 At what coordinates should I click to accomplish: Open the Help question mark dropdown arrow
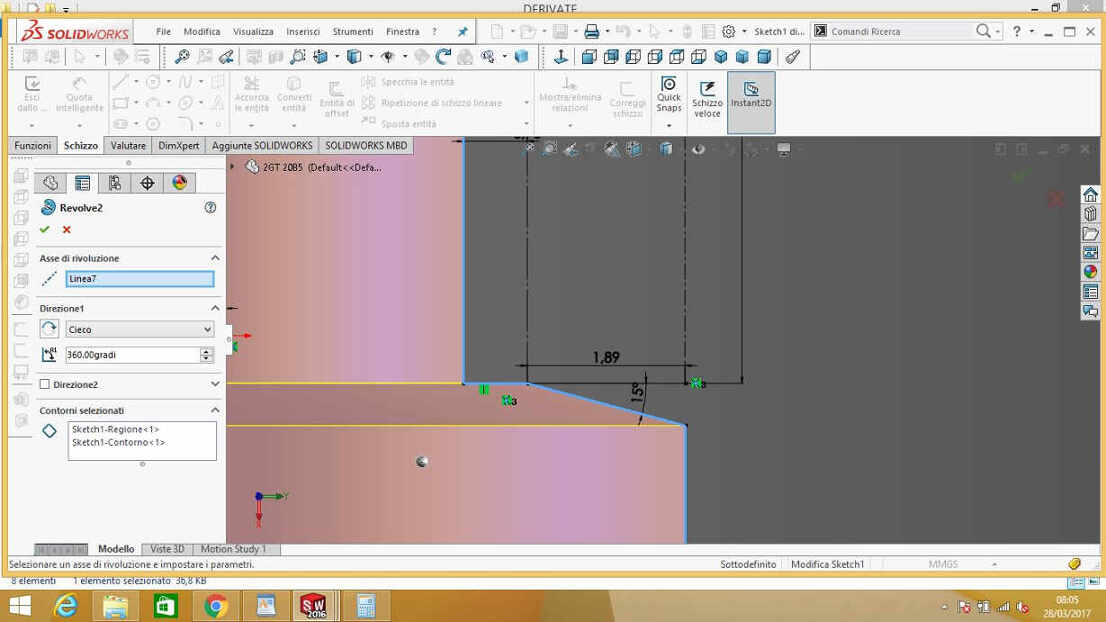1032,32
